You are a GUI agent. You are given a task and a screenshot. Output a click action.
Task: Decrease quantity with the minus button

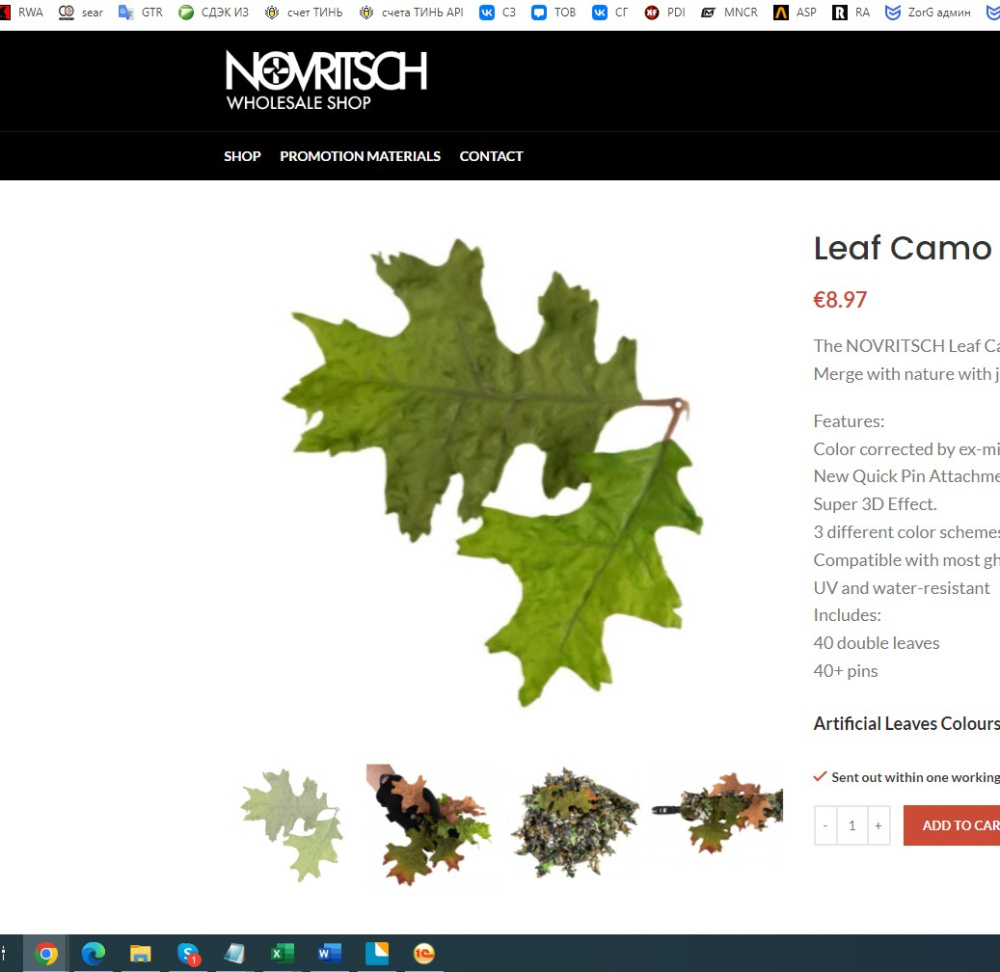click(x=825, y=825)
